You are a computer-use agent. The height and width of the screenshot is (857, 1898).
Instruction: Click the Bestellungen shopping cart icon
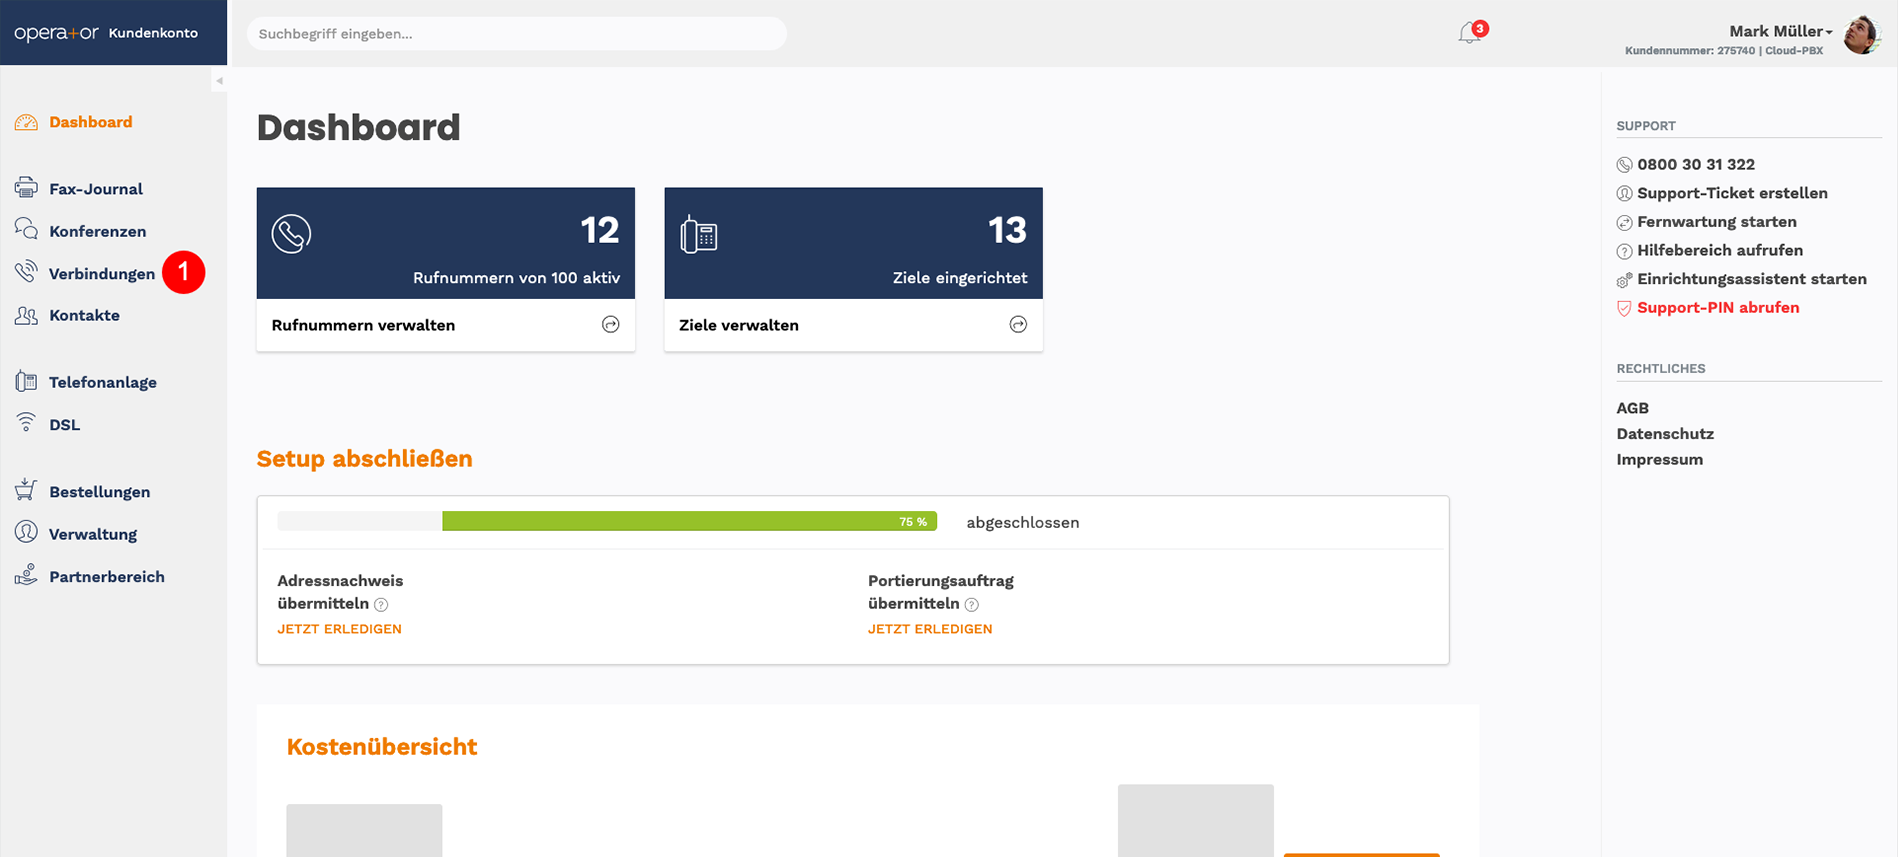pos(26,490)
